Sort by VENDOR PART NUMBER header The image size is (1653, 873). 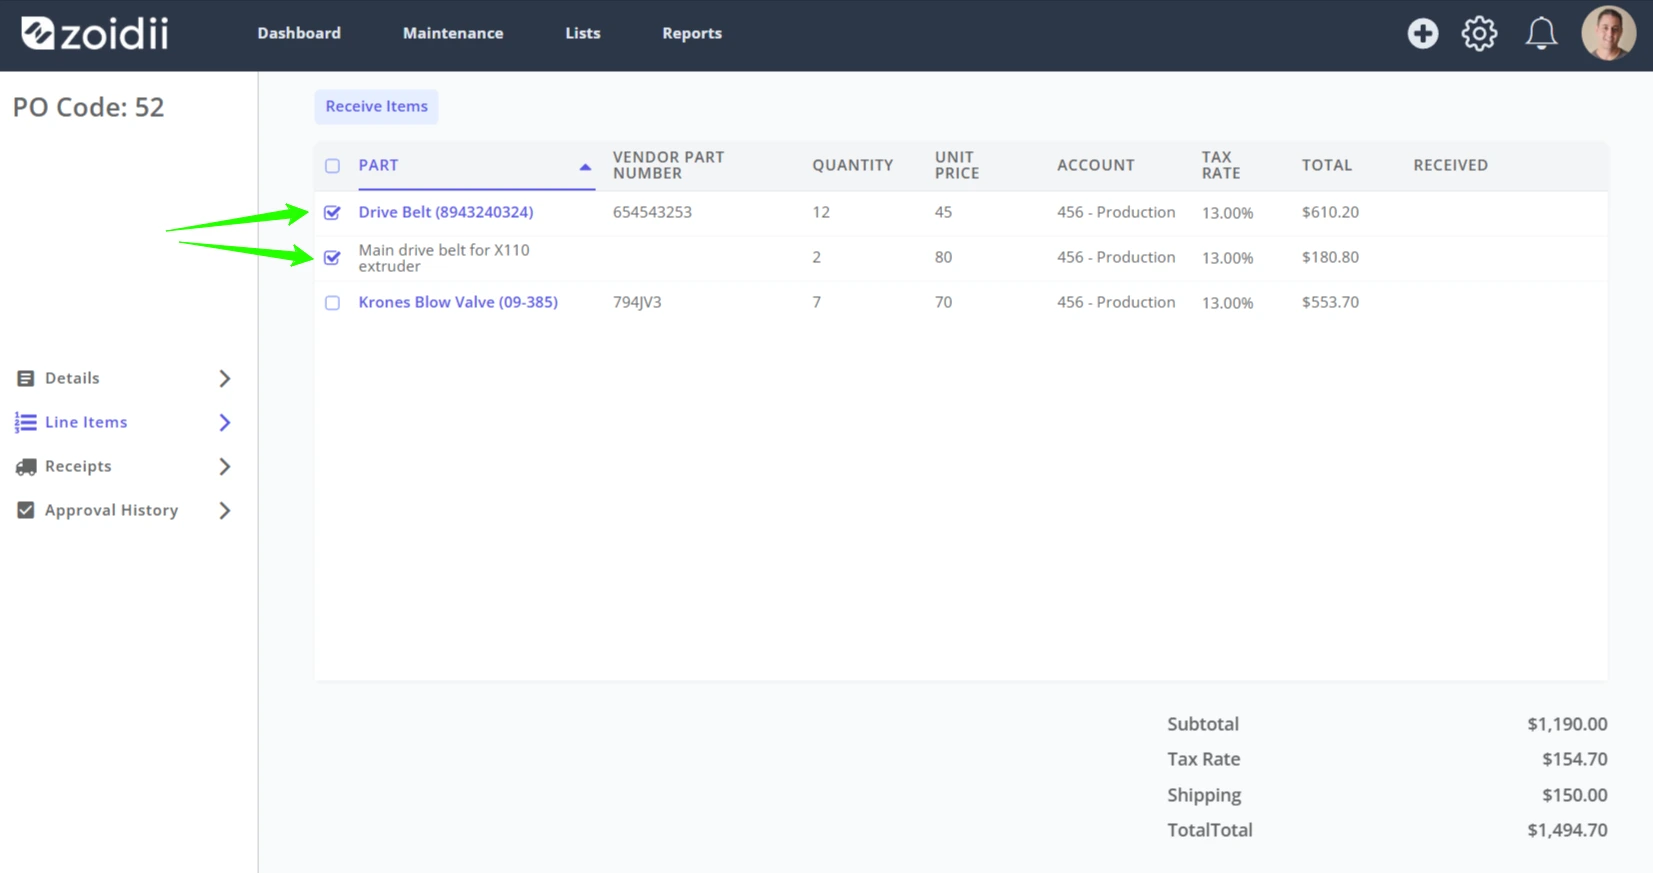click(668, 165)
